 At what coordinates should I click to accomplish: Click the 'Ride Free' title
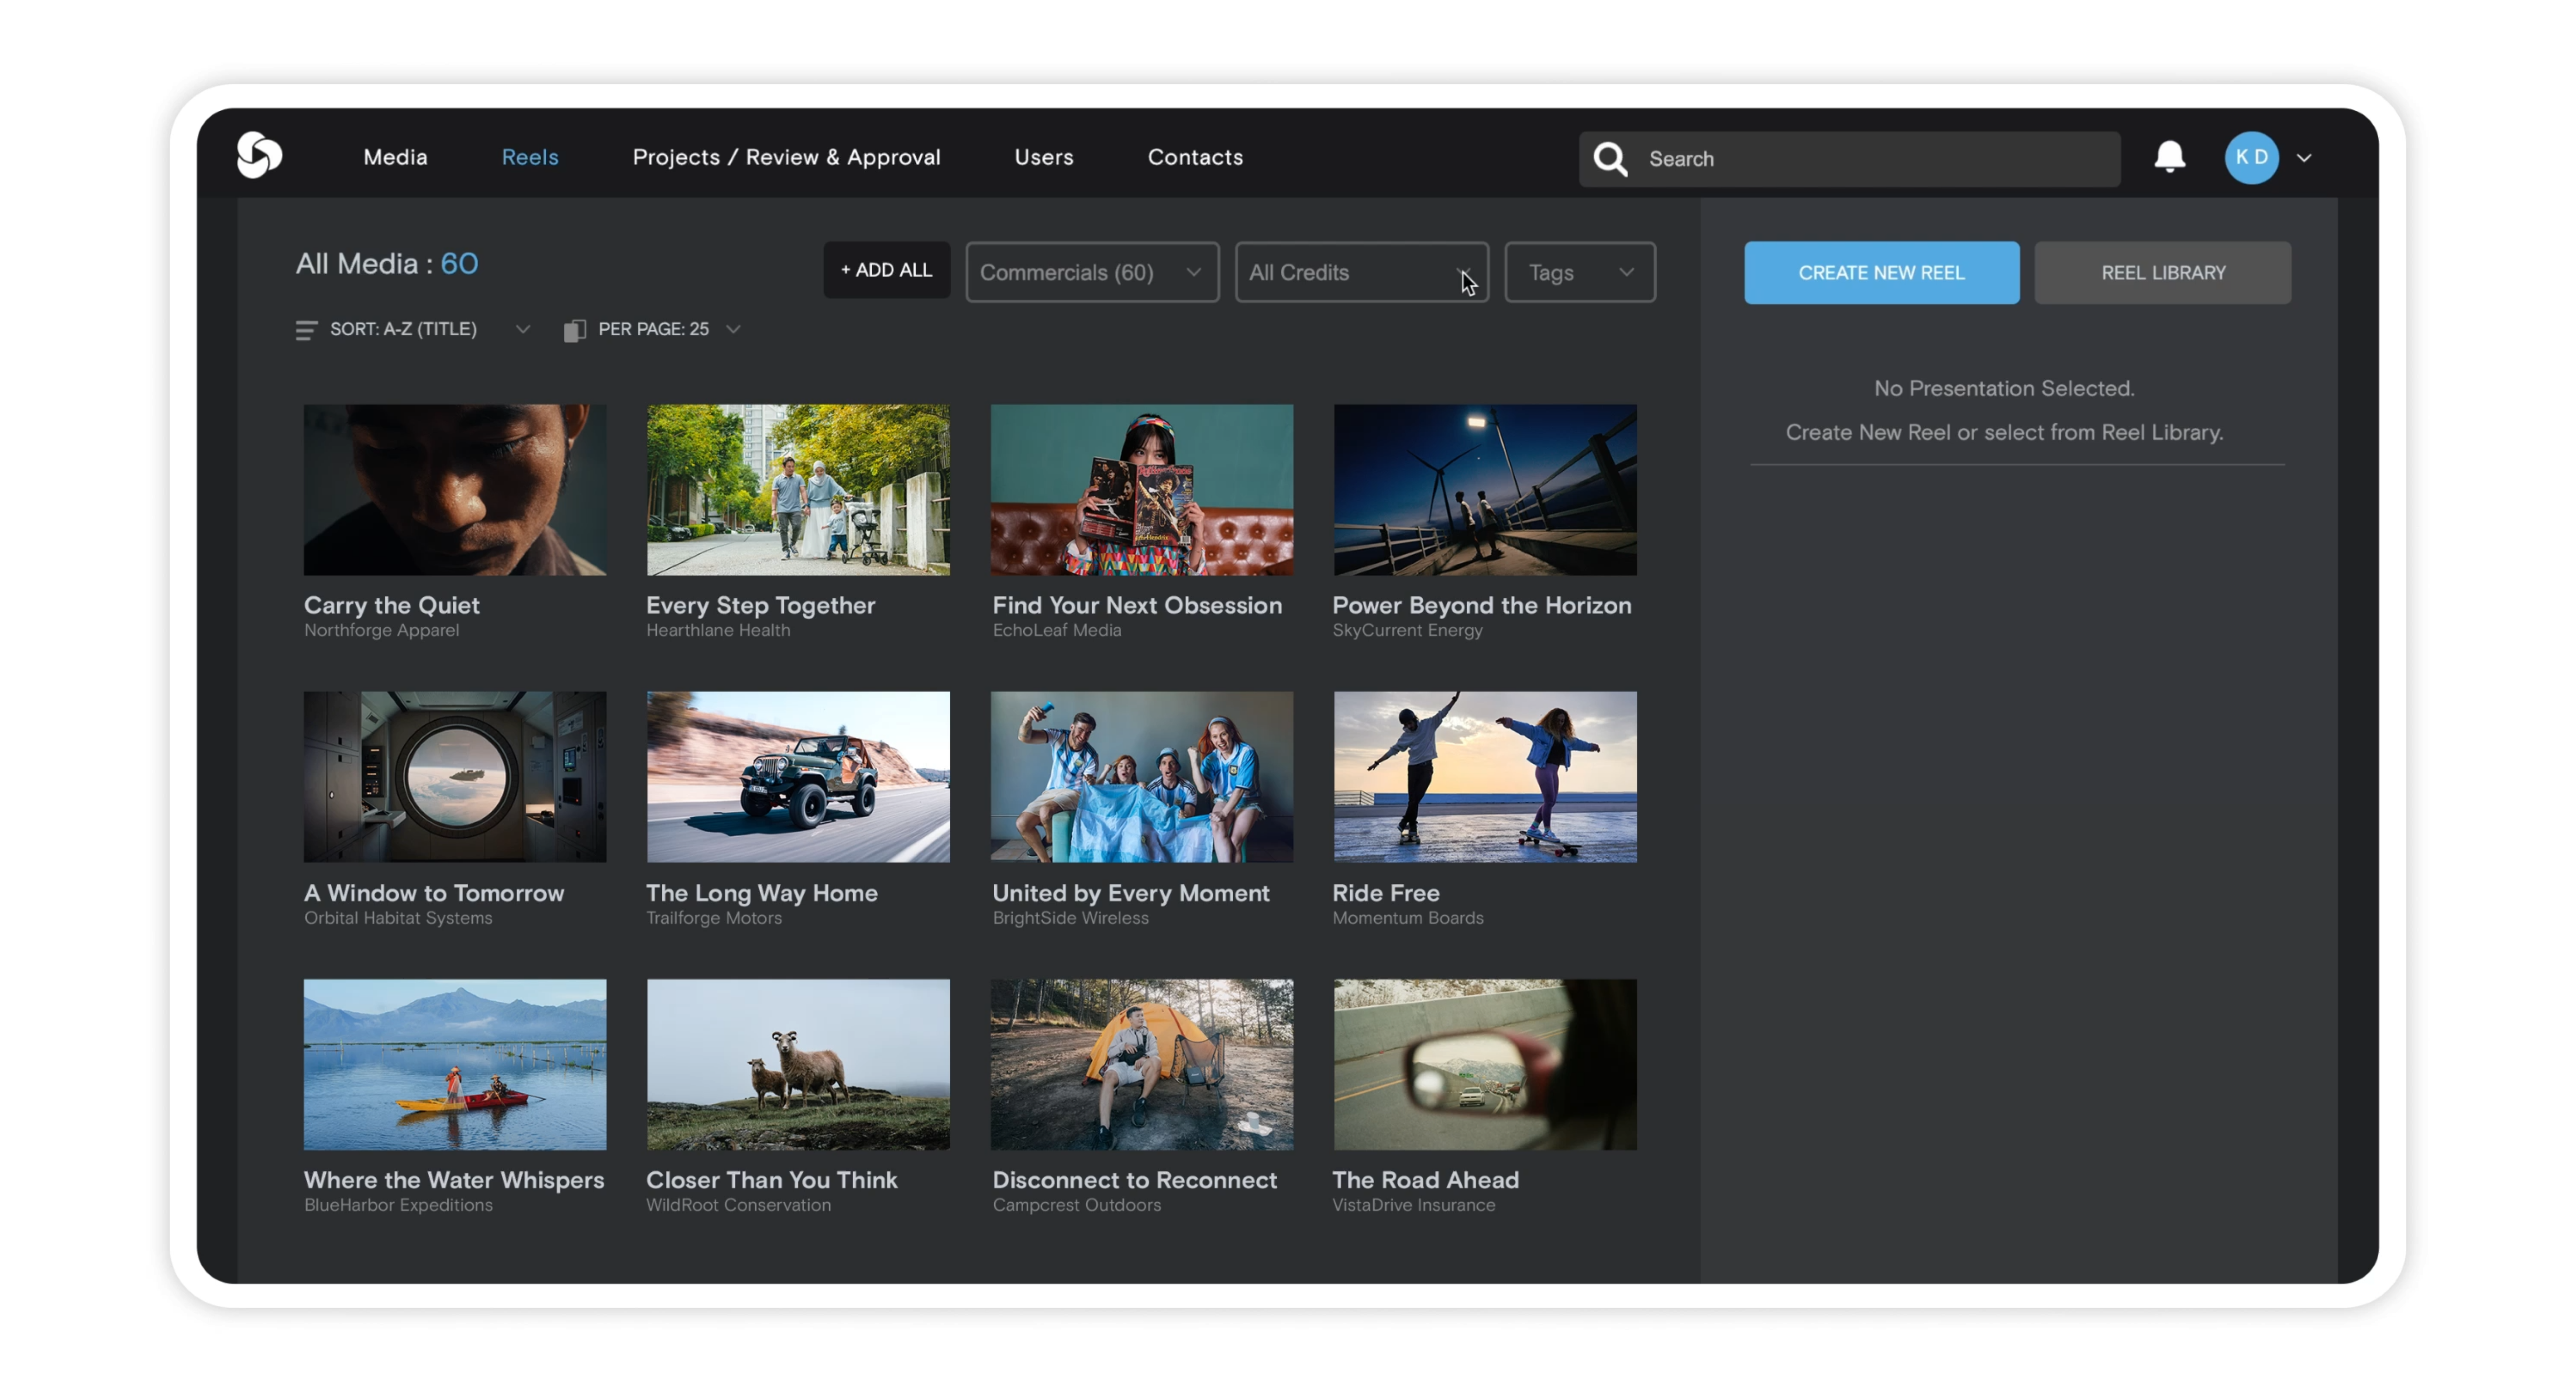(1386, 893)
